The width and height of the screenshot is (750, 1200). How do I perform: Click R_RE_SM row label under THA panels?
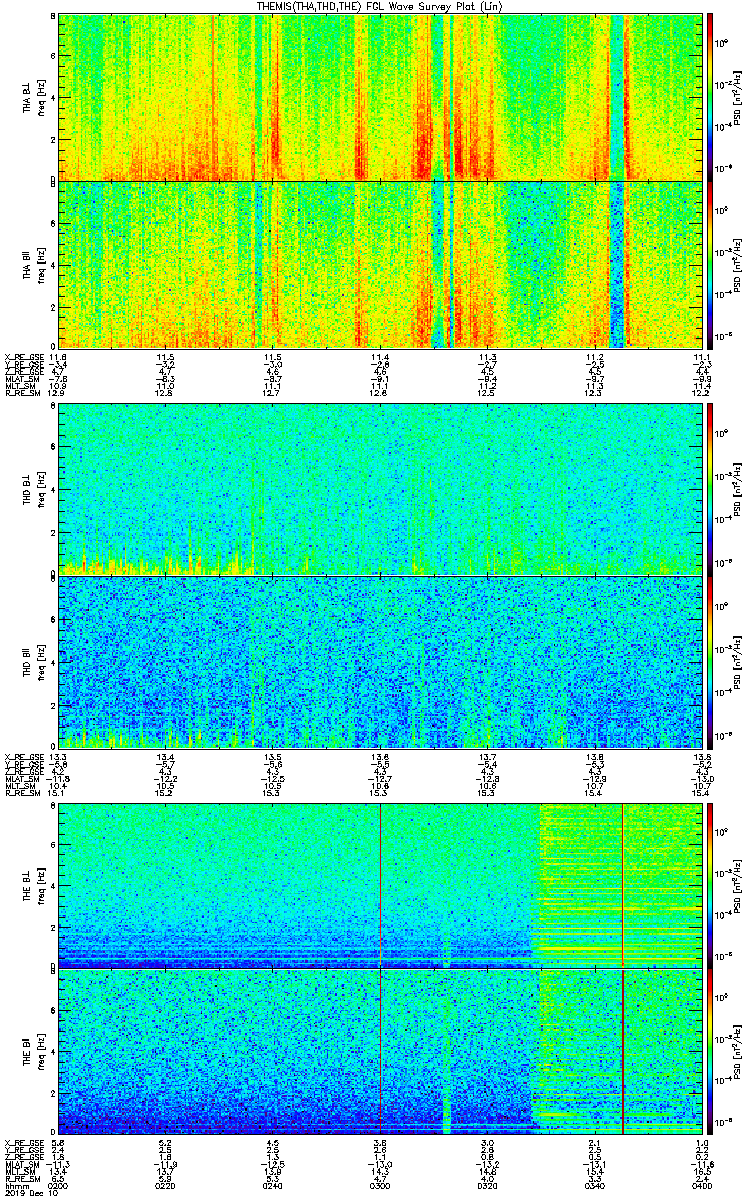(21, 393)
